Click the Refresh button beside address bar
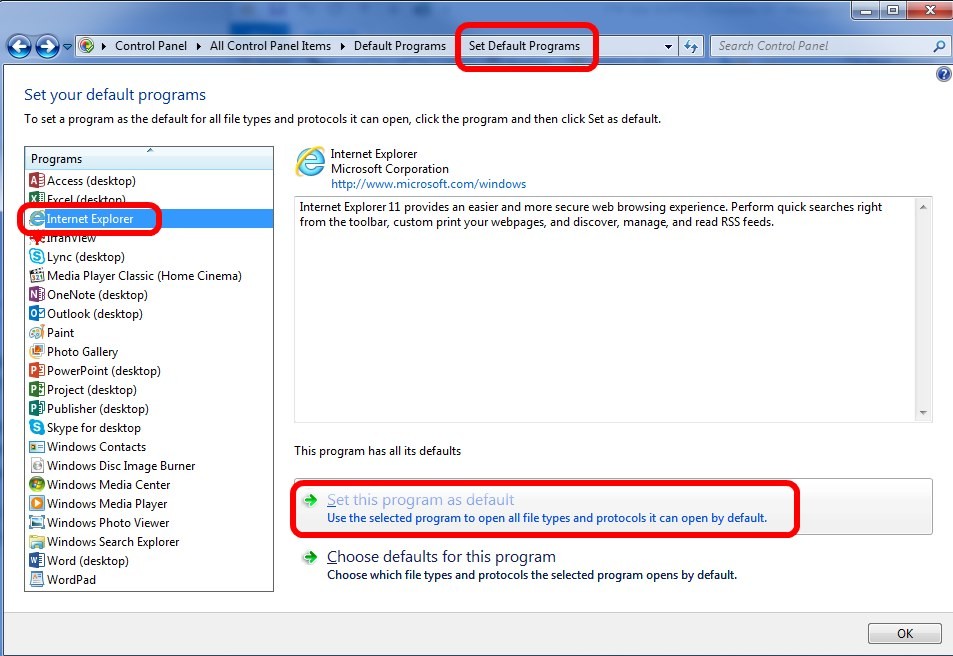953x656 pixels. [x=691, y=46]
